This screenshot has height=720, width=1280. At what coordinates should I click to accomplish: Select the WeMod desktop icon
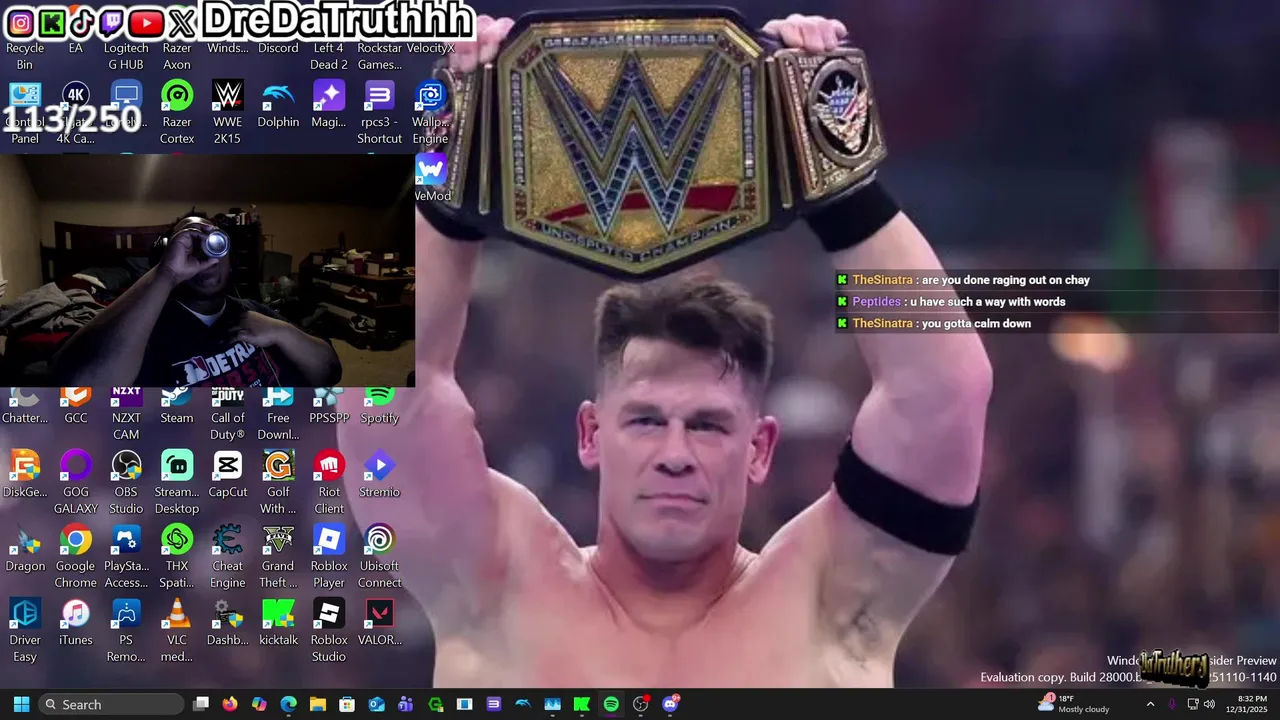(x=431, y=178)
